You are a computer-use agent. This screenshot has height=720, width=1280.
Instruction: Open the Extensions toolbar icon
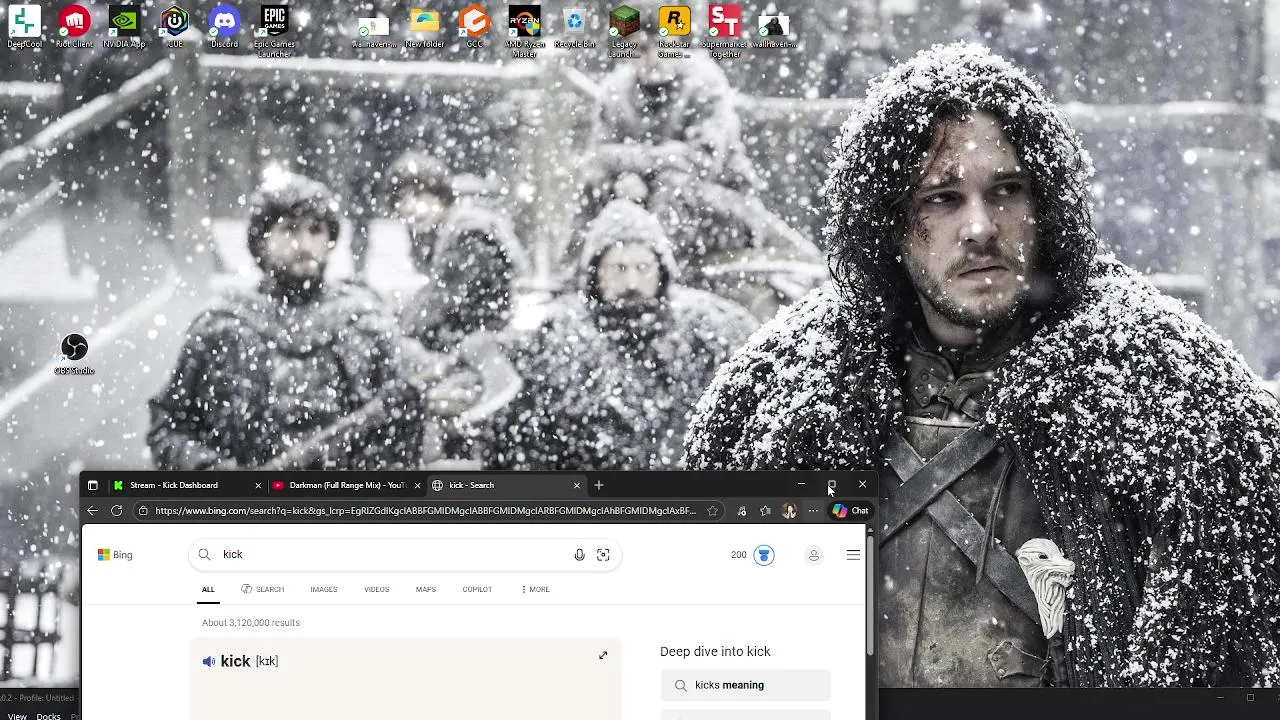[x=741, y=511]
